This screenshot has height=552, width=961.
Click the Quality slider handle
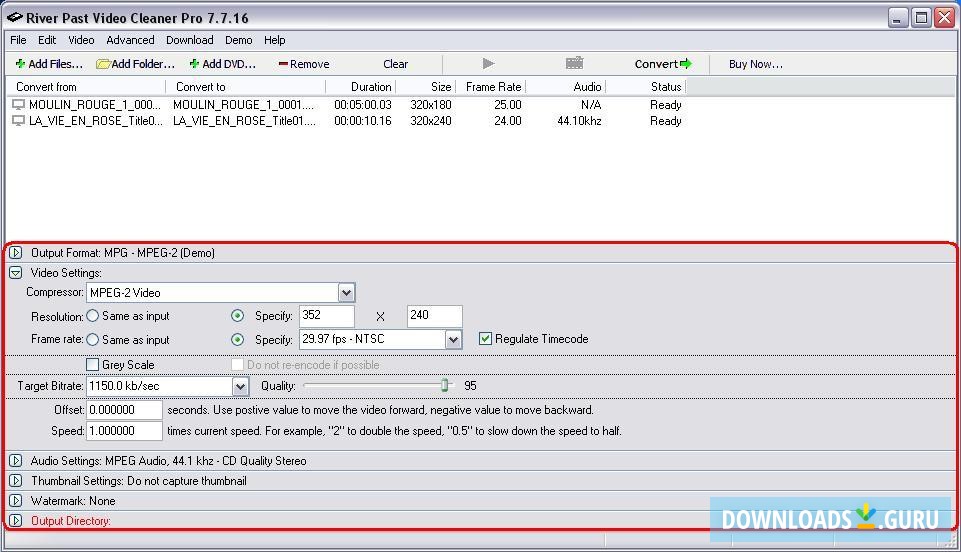pos(445,385)
